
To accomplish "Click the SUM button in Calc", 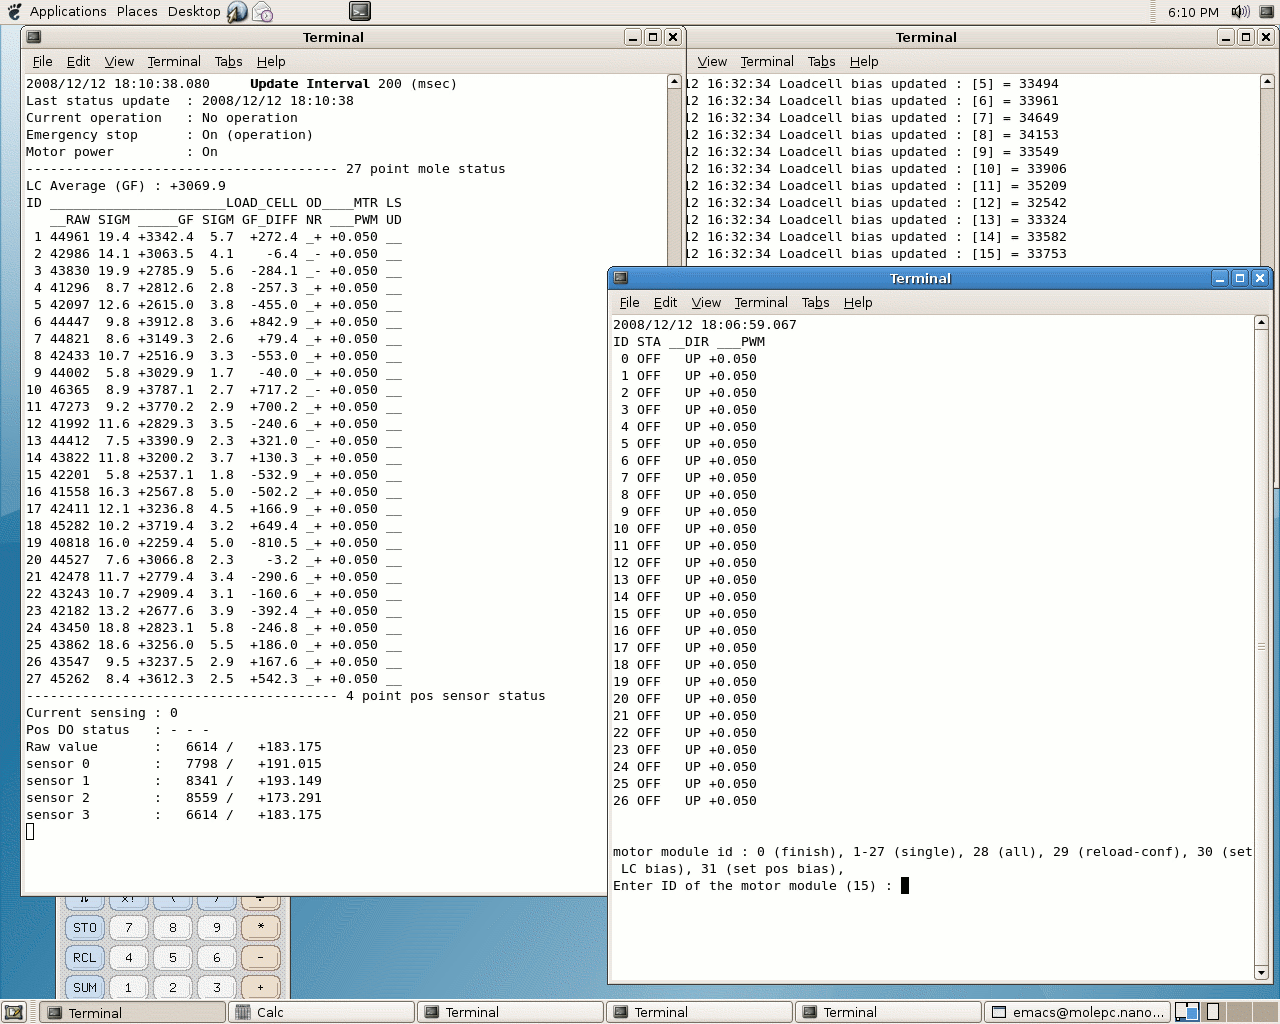I will pos(85,987).
